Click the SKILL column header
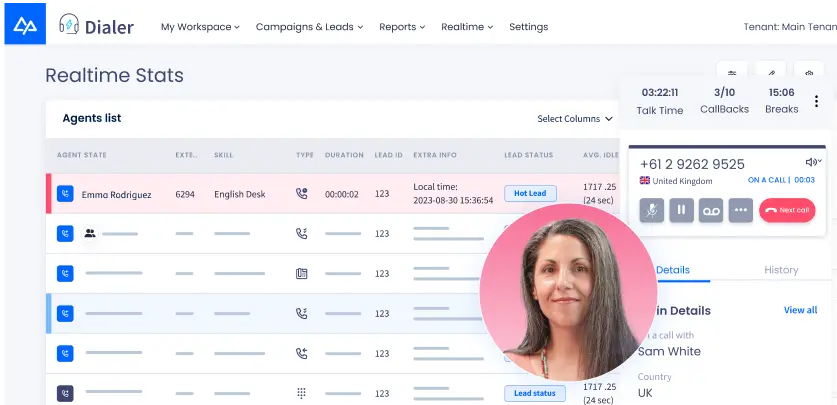The height and width of the screenshot is (405, 837). (223, 155)
